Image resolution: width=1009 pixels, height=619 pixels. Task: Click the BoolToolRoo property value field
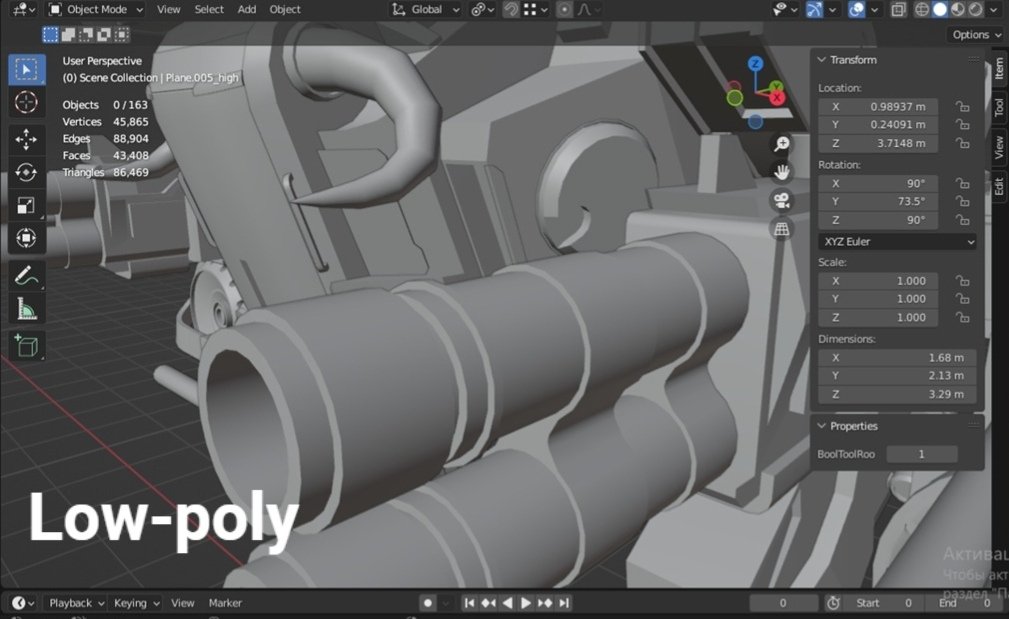pyautogui.click(x=921, y=454)
